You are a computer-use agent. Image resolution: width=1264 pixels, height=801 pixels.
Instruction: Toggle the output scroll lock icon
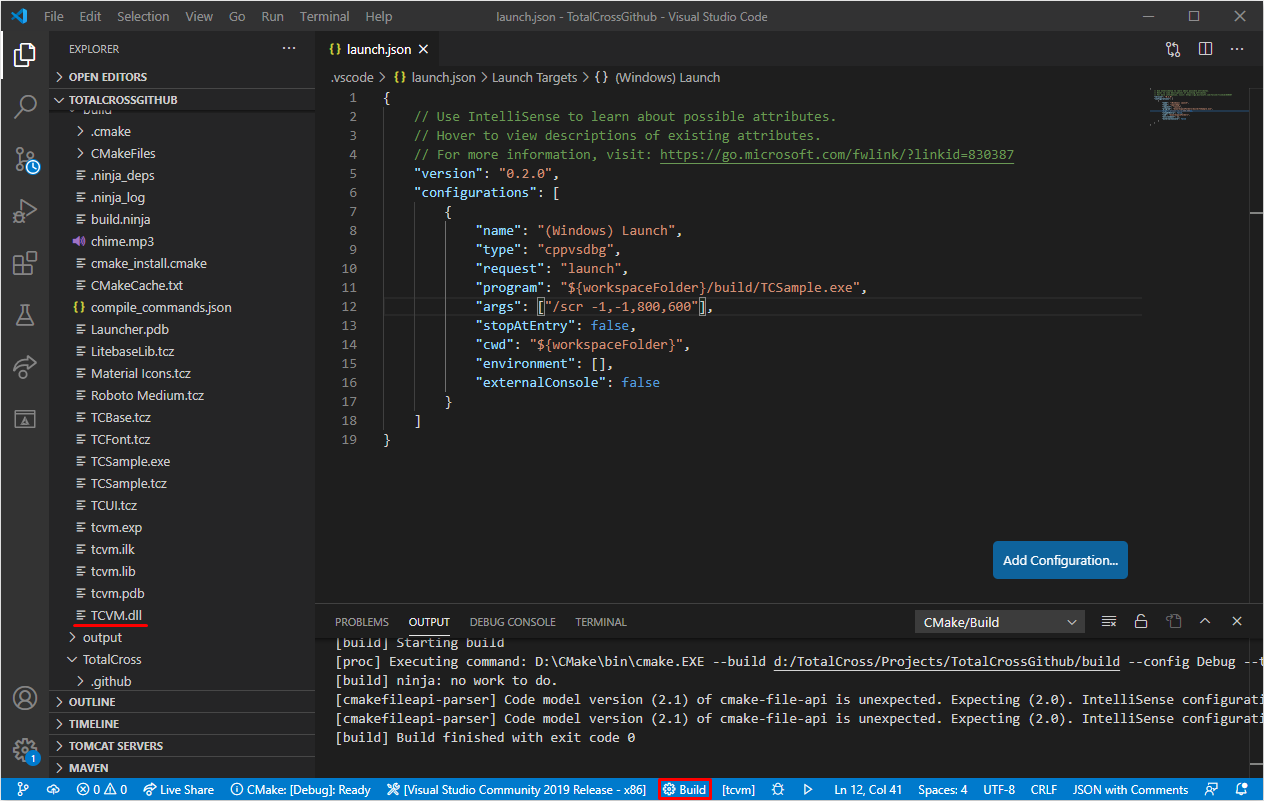1141,622
